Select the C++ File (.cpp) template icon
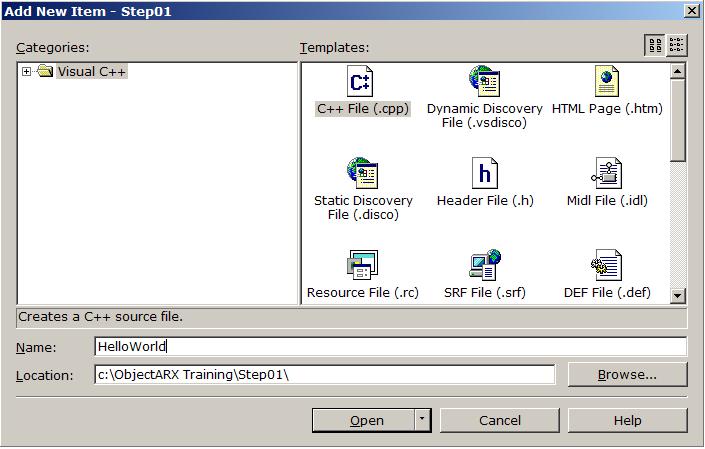Viewport: 705px width, 449px height. (x=360, y=81)
